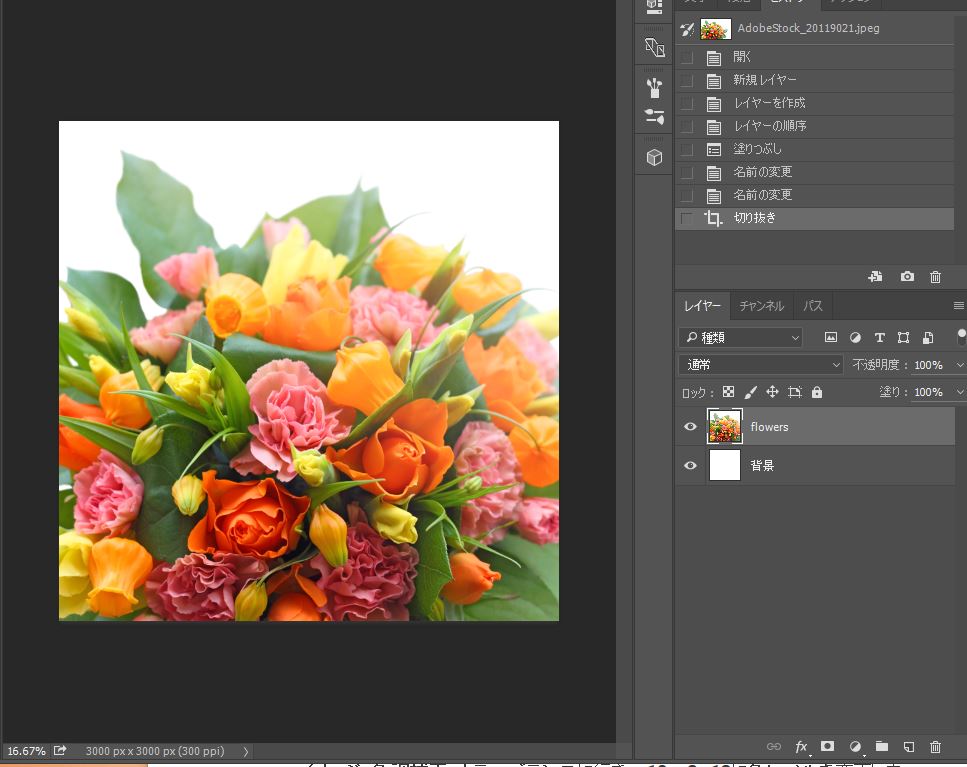Switch to the パス tab
This screenshot has height=767, width=967.
[813, 306]
